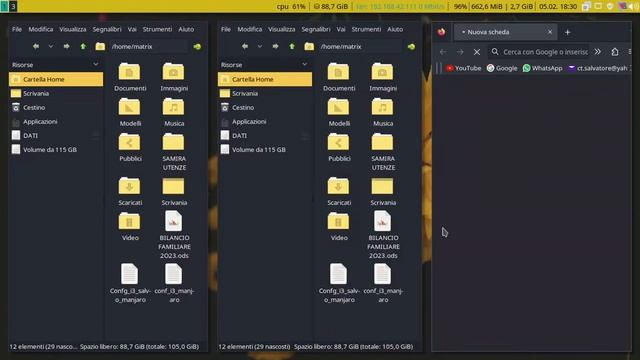640x360 pixels.
Task: Go up one folder in the left file manager
Action: click(83, 47)
